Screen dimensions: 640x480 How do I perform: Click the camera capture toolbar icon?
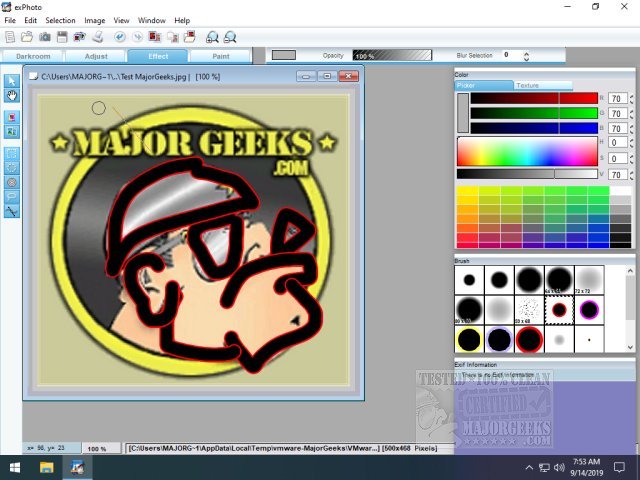(44, 37)
